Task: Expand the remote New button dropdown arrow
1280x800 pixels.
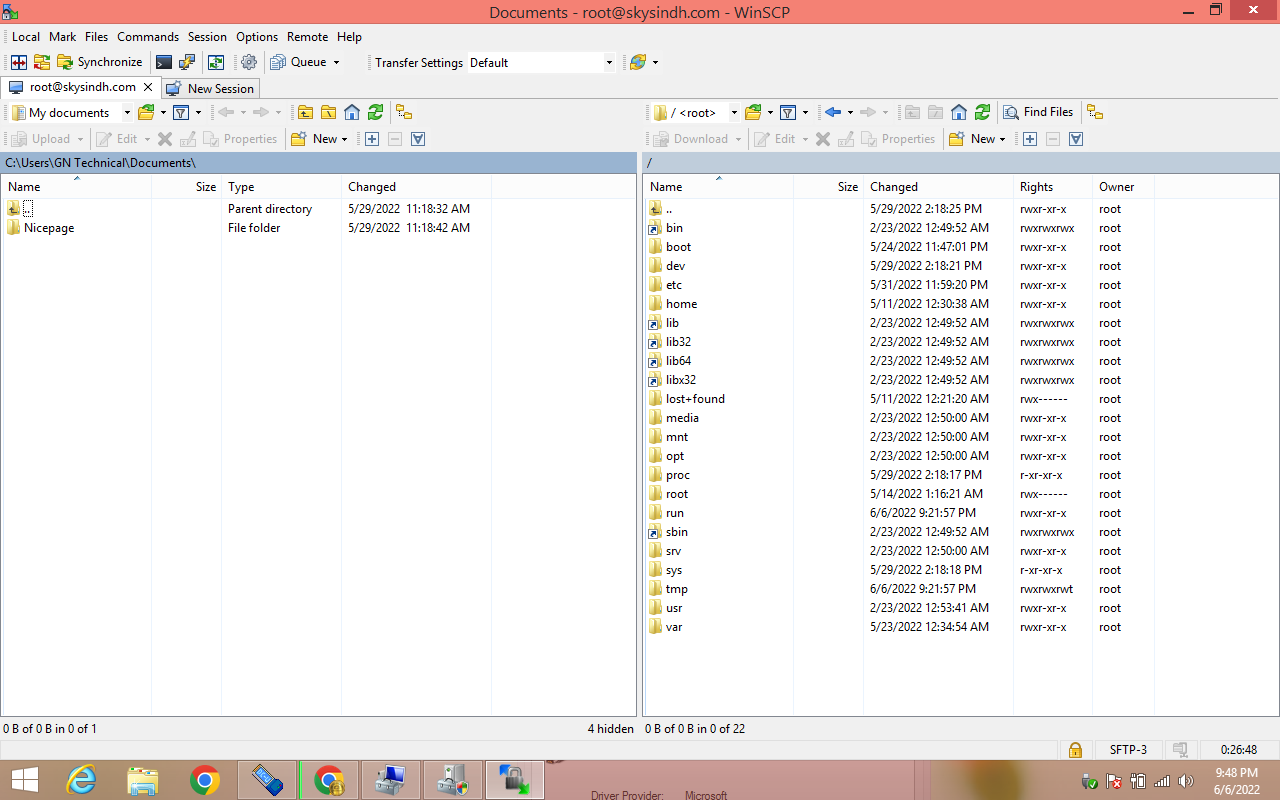Action: click(x=1002, y=139)
